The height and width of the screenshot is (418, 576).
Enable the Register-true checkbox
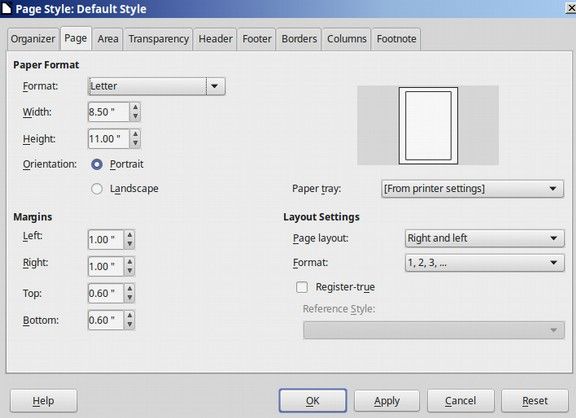(302, 287)
